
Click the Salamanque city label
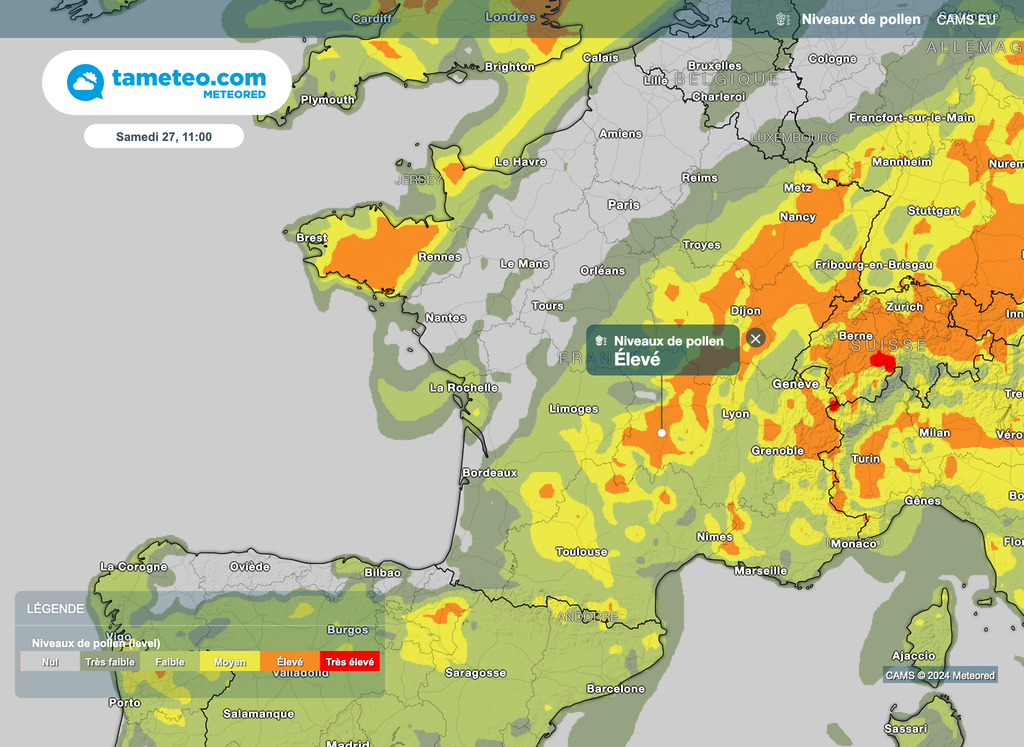(x=259, y=714)
